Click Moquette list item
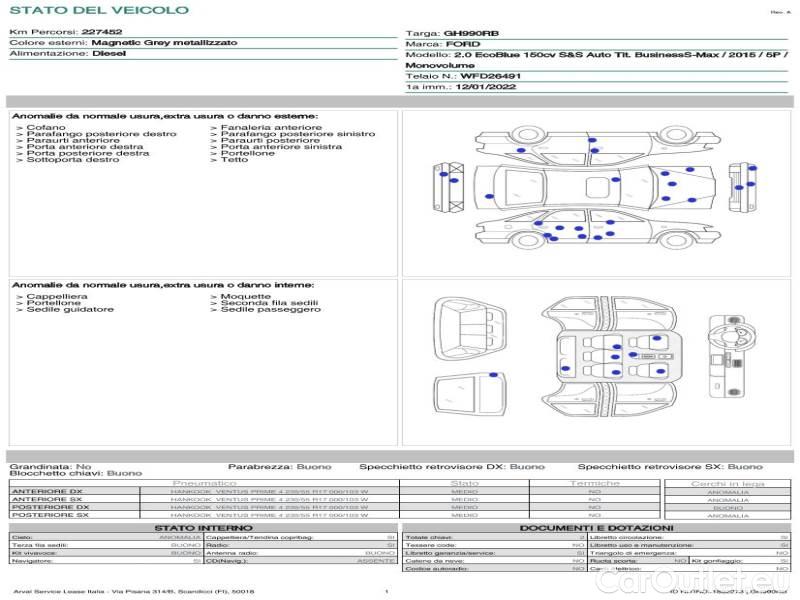 pos(245,296)
